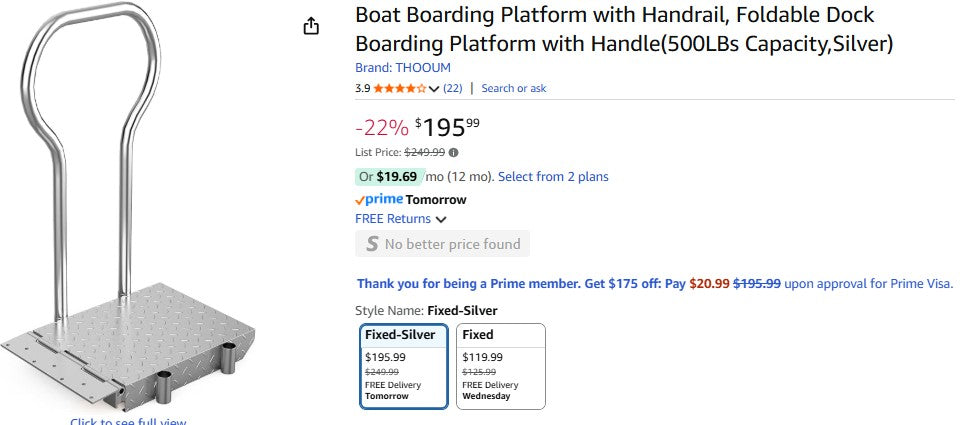The height and width of the screenshot is (425, 962).
Task: Click the Boat Boarding Platform product title
Action: pyautogui.click(x=614, y=30)
